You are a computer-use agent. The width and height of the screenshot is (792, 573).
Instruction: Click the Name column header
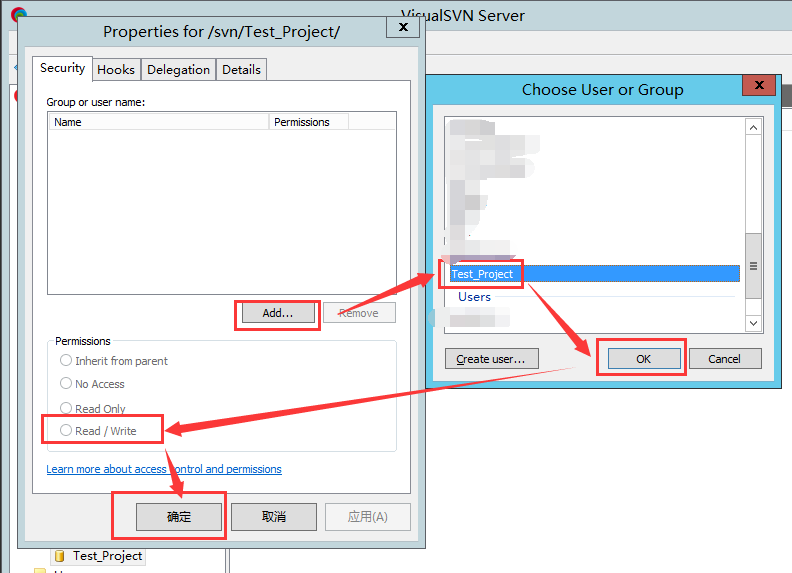(159, 122)
